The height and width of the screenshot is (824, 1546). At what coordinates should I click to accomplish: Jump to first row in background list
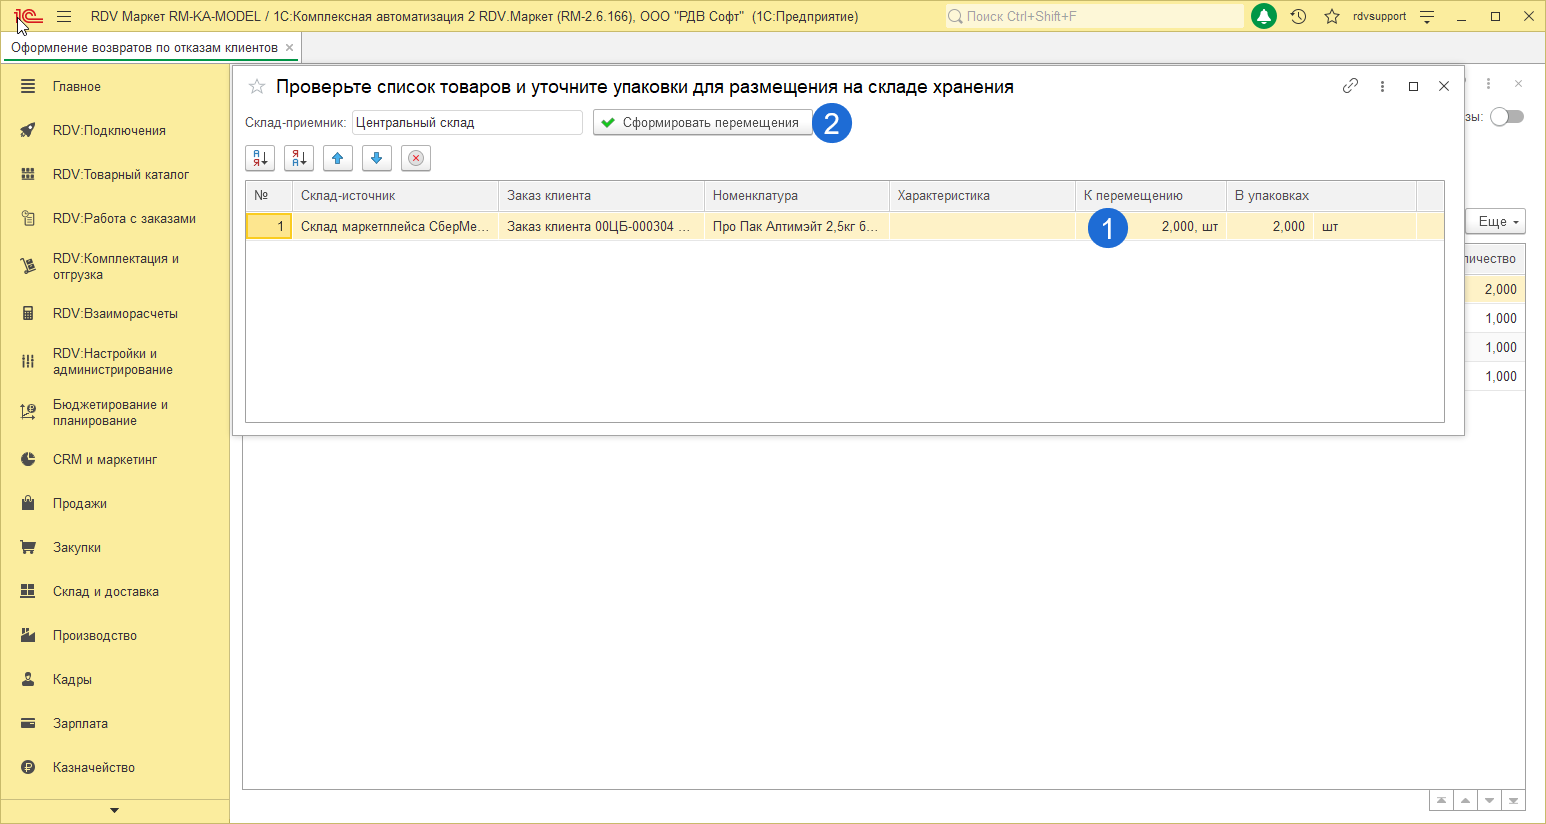1441,801
